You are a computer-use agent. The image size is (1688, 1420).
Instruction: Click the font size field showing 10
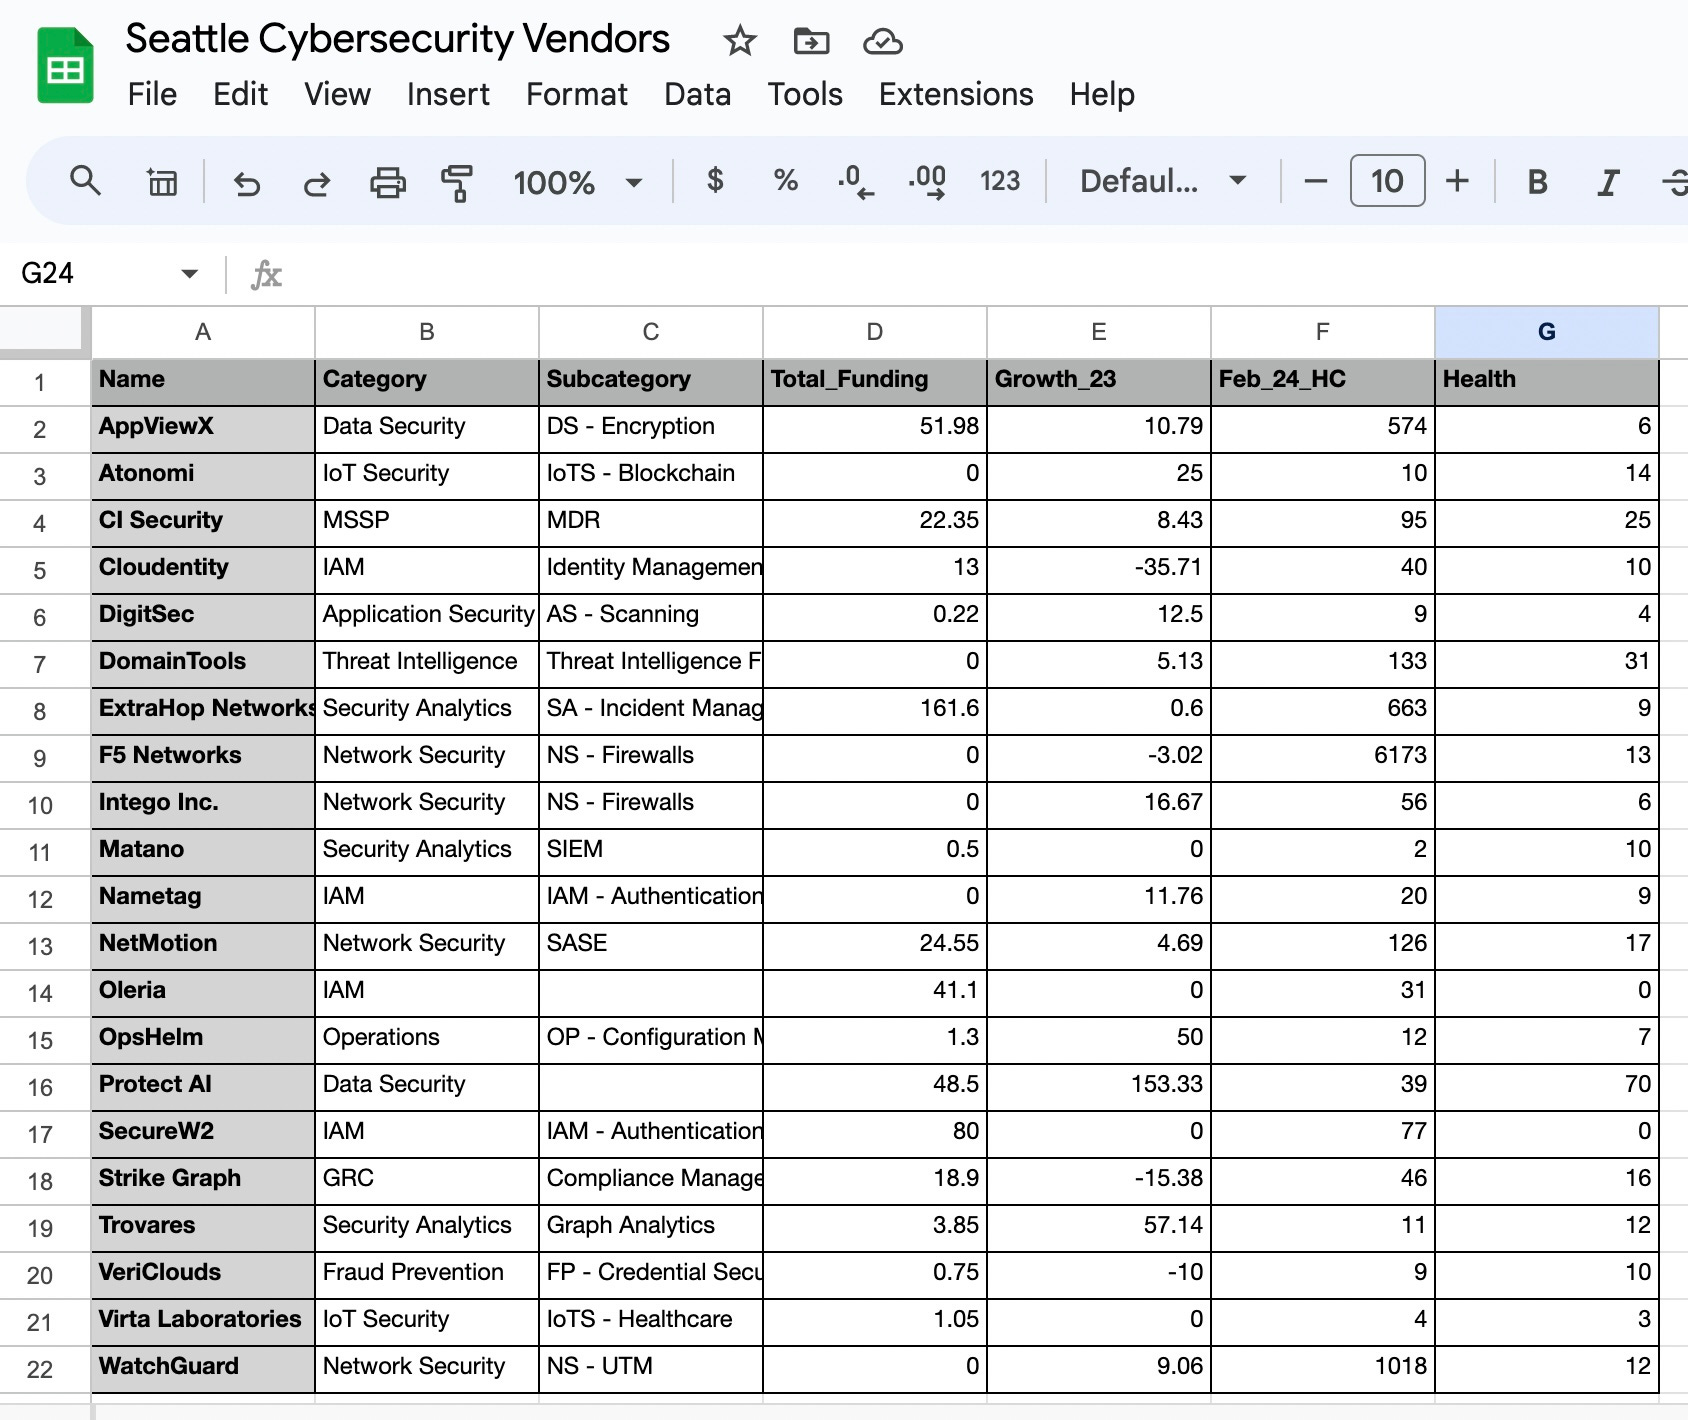pos(1387,181)
